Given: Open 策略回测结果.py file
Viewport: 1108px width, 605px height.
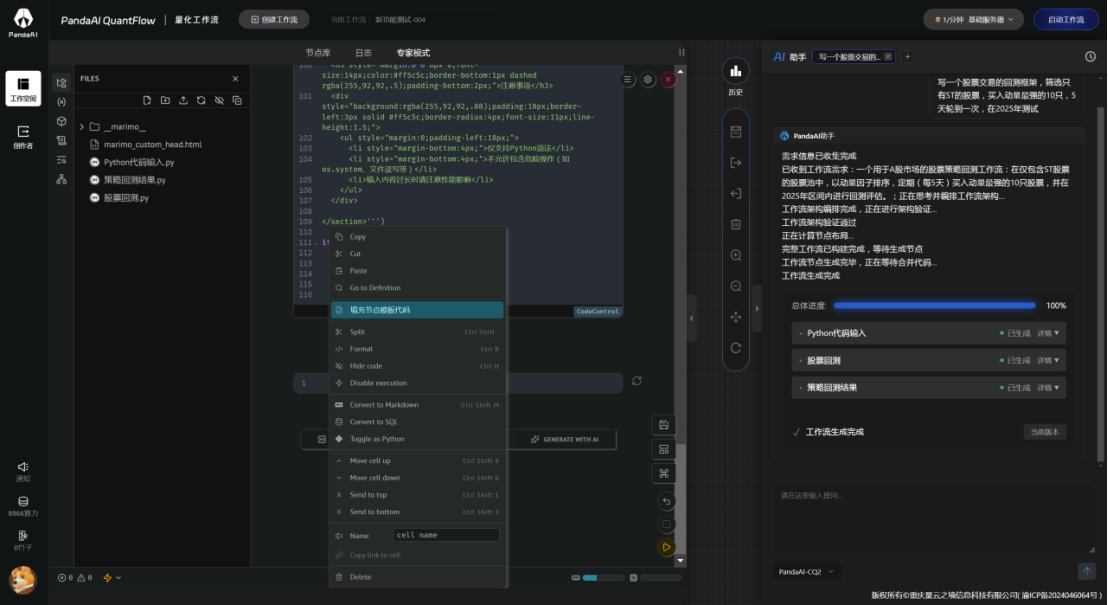Looking at the screenshot, I should pos(134,180).
